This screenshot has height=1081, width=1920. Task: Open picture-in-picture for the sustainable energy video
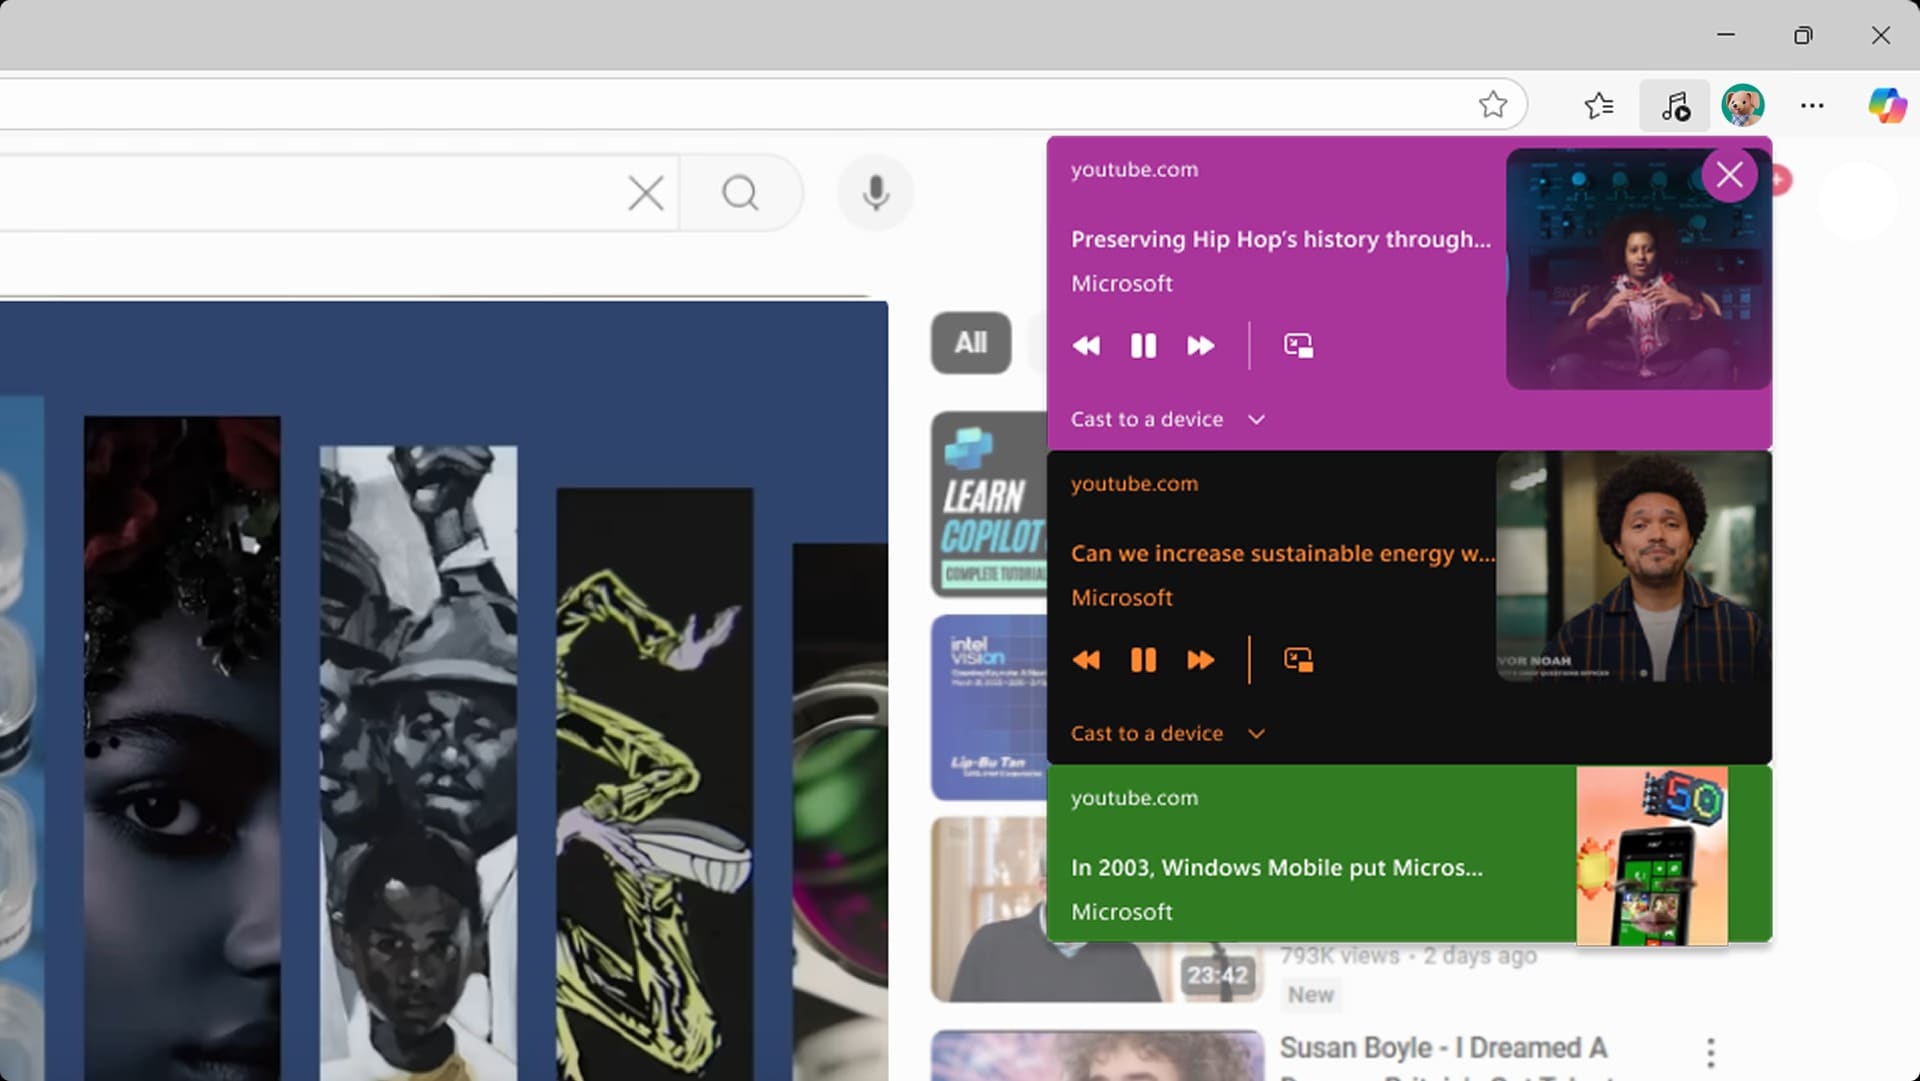[x=1298, y=660]
